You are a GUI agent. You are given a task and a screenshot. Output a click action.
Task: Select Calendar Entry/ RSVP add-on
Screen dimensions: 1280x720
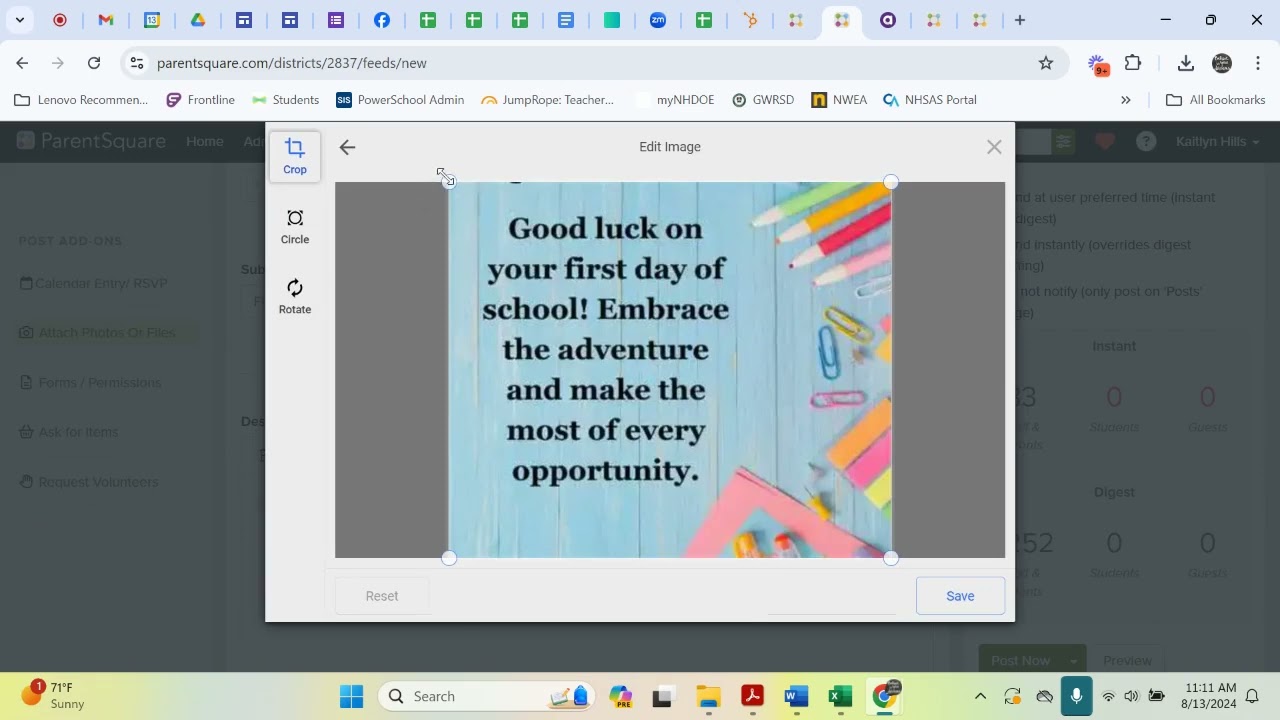point(94,283)
